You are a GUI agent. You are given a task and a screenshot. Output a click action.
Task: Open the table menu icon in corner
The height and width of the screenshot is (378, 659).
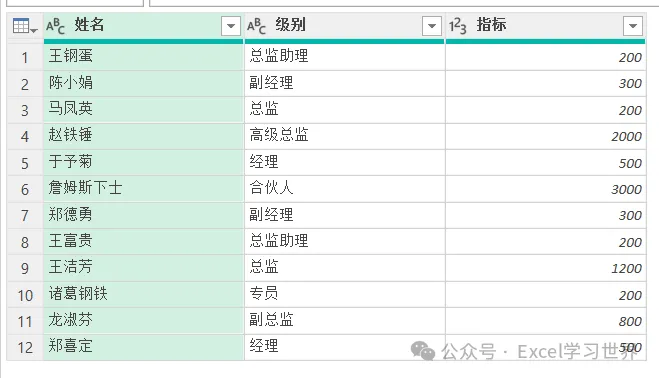click(x=25, y=26)
